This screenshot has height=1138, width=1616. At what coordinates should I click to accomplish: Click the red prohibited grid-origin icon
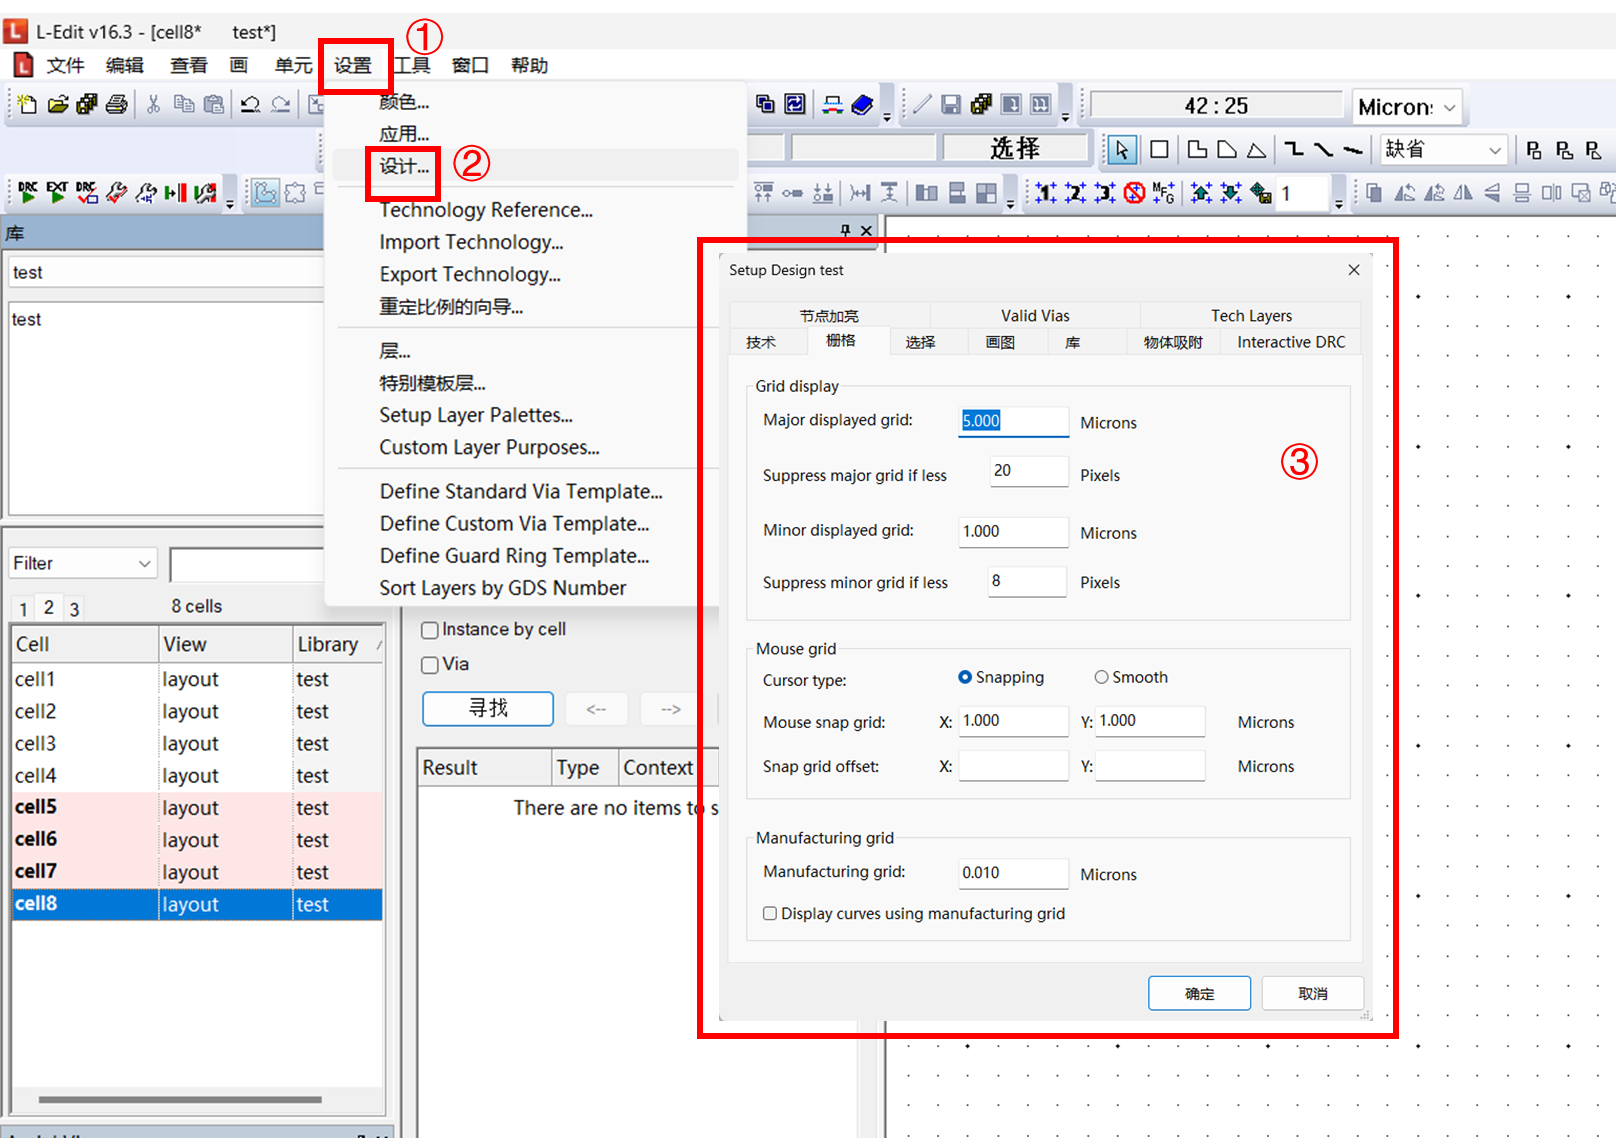1134,193
